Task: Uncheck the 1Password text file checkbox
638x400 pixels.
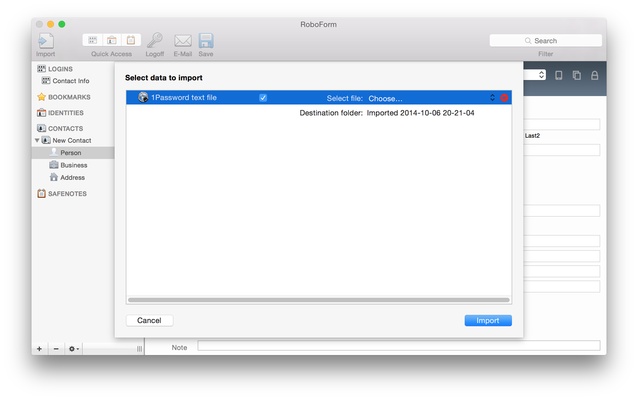Action: 263,98
